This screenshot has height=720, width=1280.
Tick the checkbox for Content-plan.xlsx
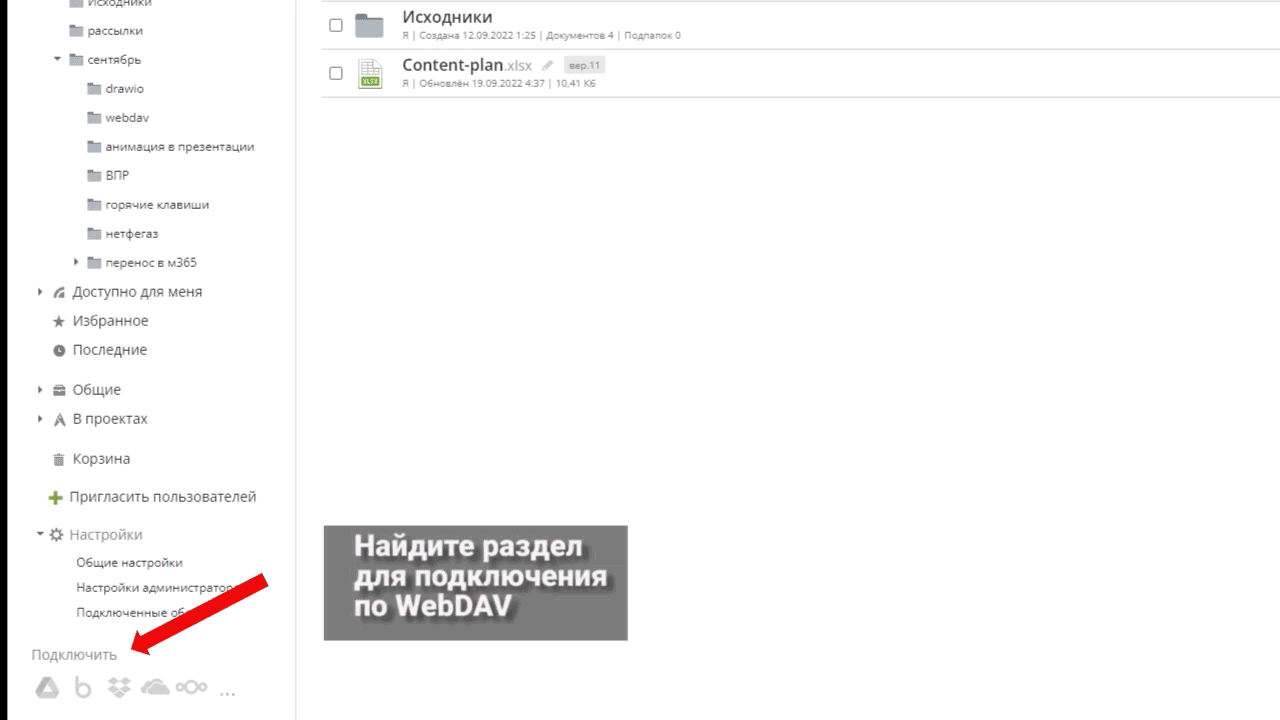[x=336, y=73]
